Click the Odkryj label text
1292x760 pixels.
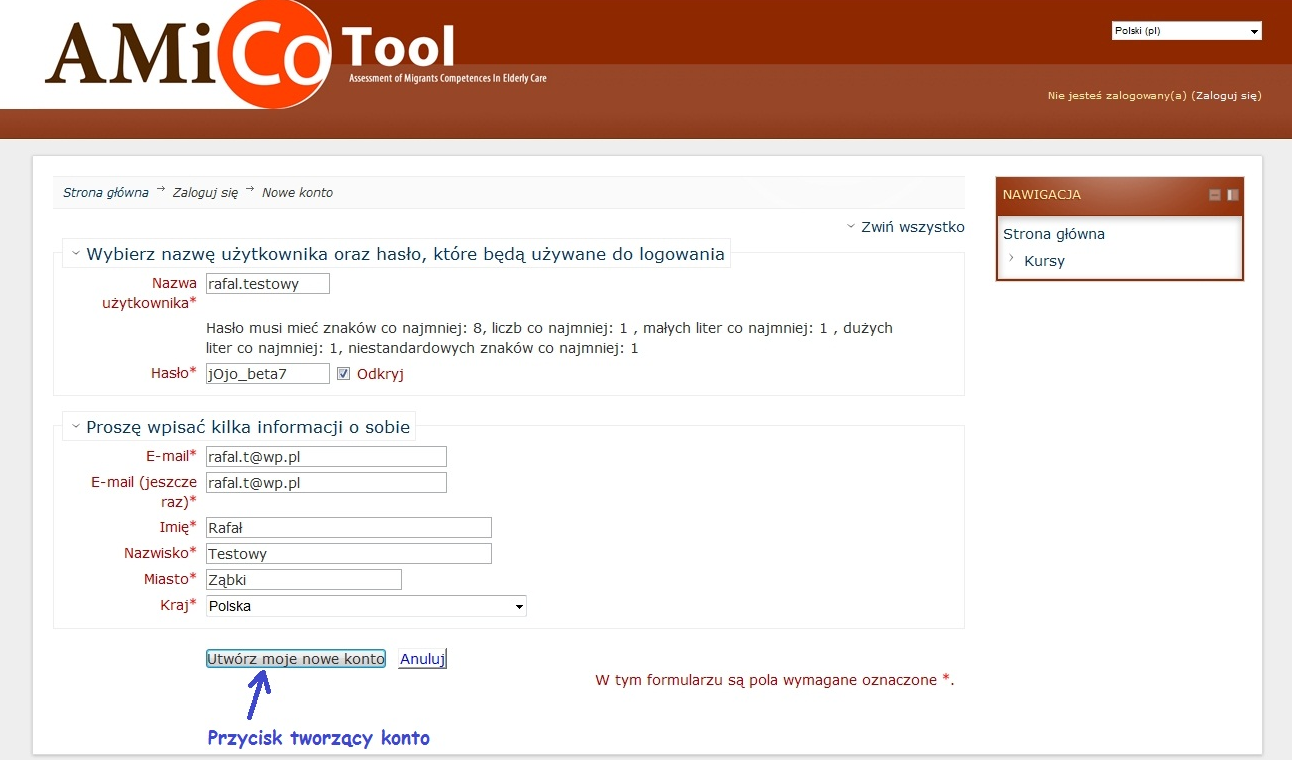[x=380, y=374]
